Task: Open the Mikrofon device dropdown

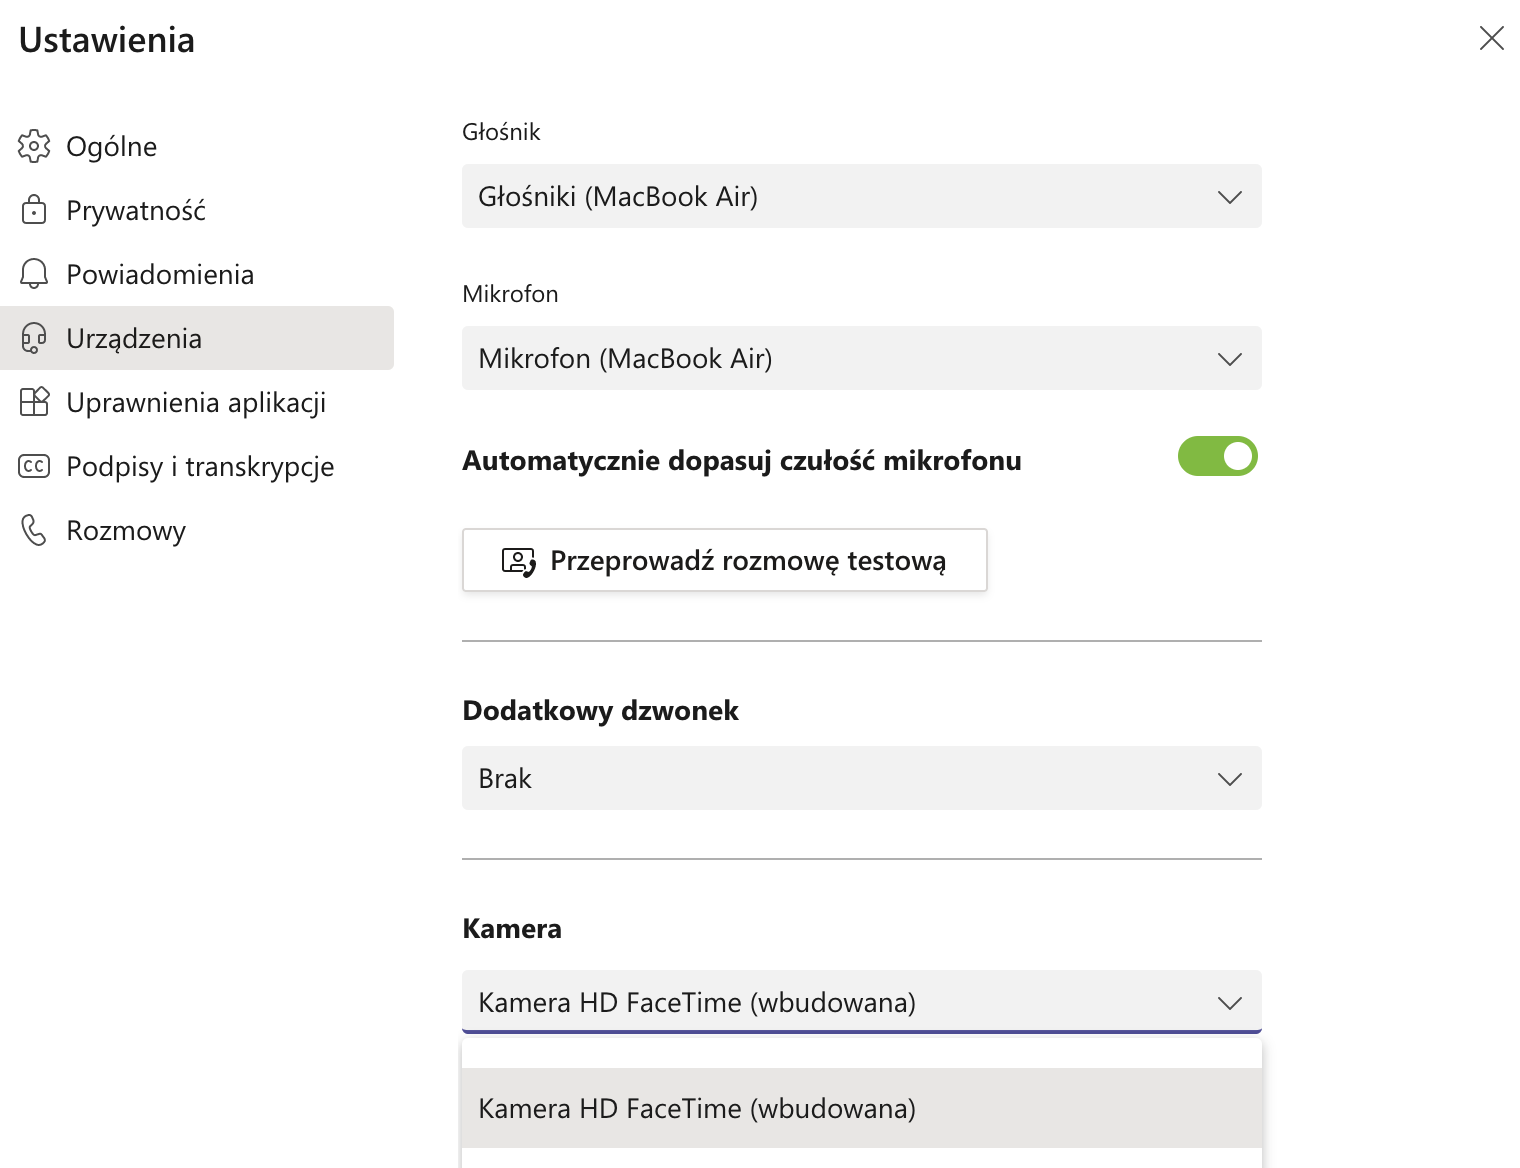Action: coord(862,358)
